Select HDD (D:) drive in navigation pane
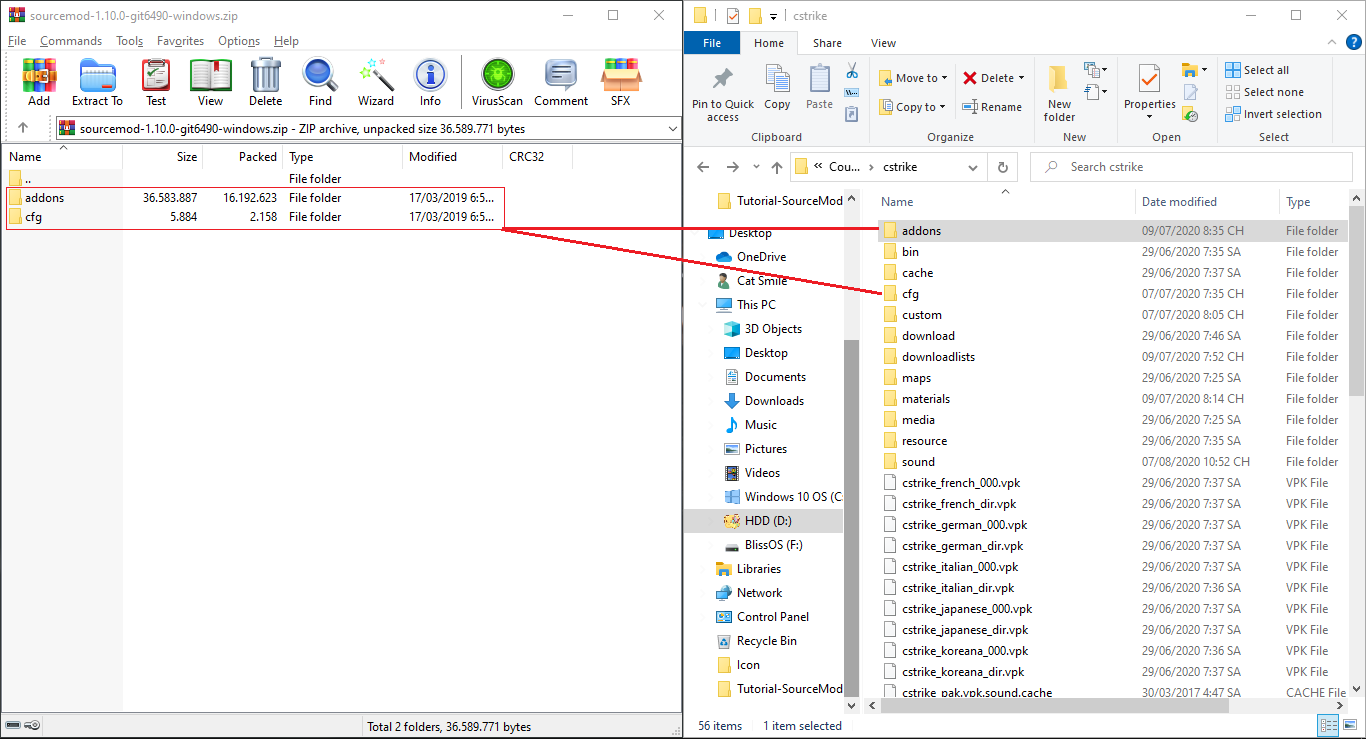This screenshot has width=1366, height=739. 764,521
